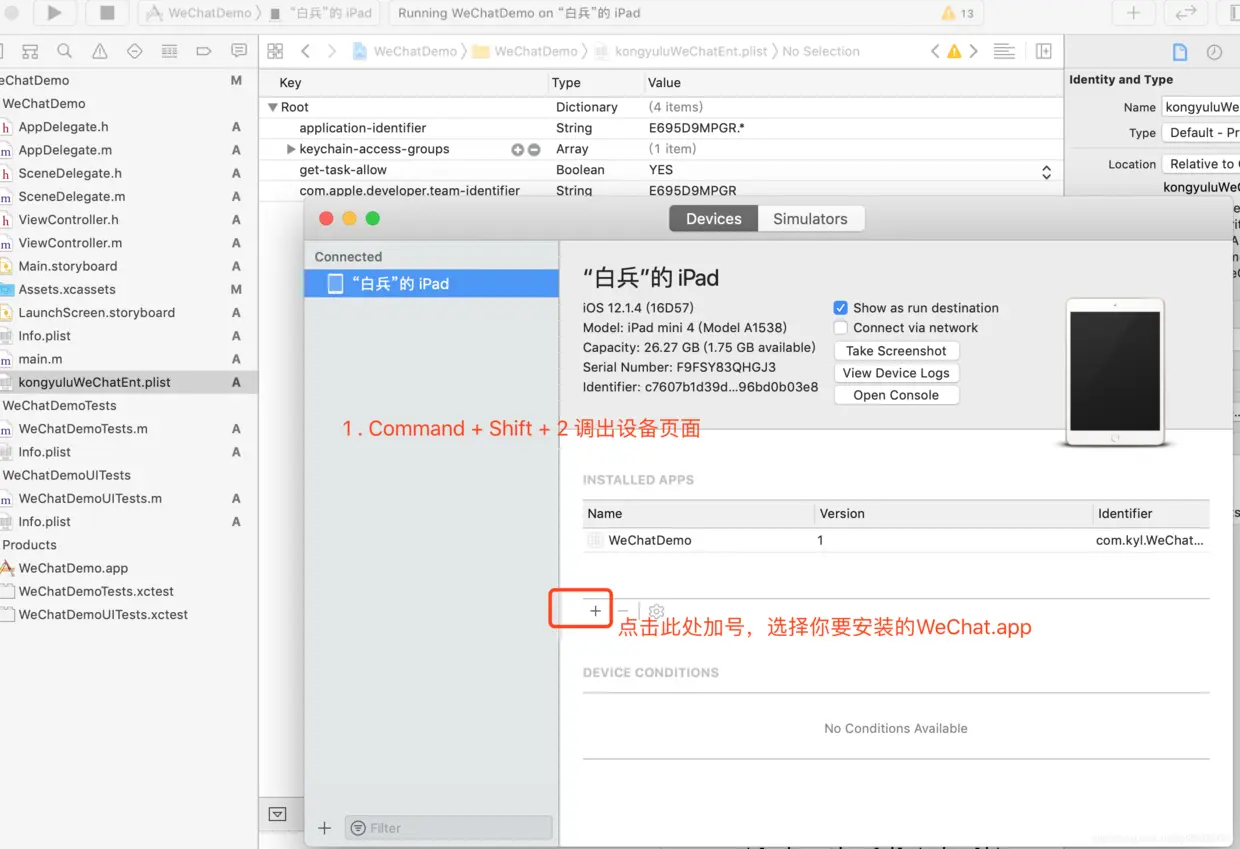The image size is (1240, 849).
Task: Uncheck Show as run destination
Action: pos(840,307)
